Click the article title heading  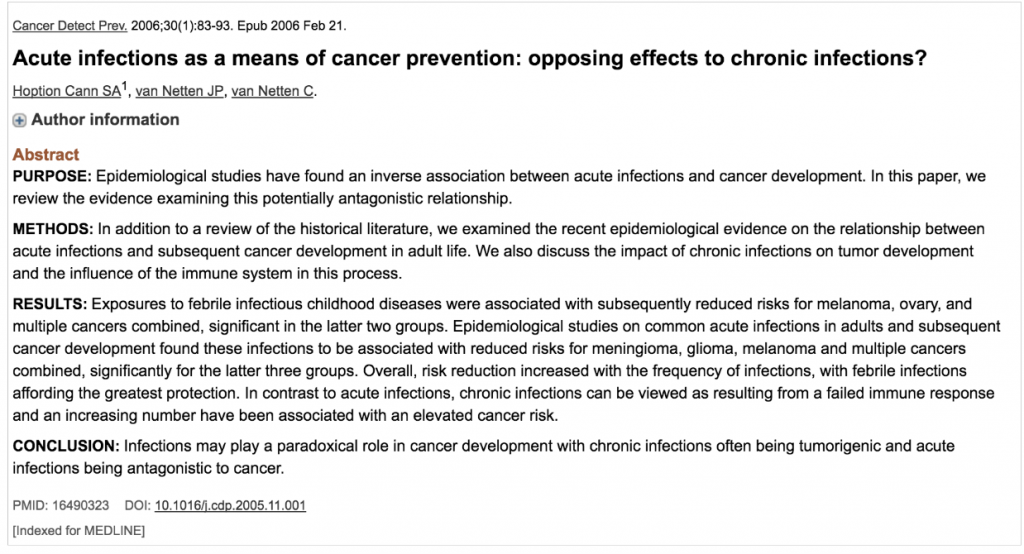click(470, 58)
